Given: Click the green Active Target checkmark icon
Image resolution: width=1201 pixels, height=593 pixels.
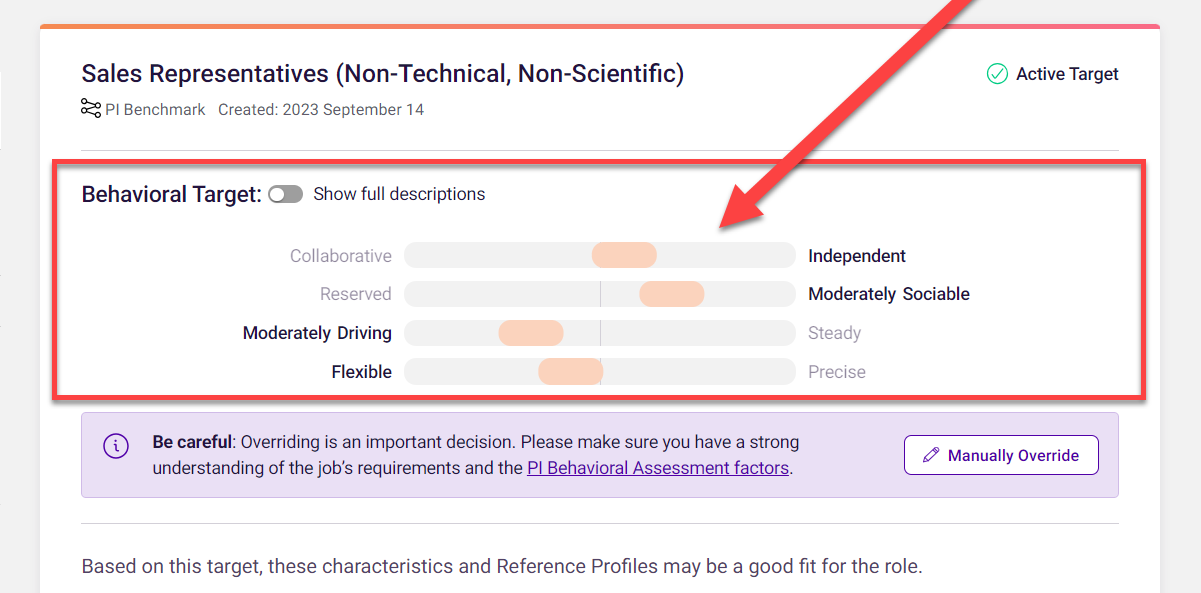Looking at the screenshot, I should [997, 74].
